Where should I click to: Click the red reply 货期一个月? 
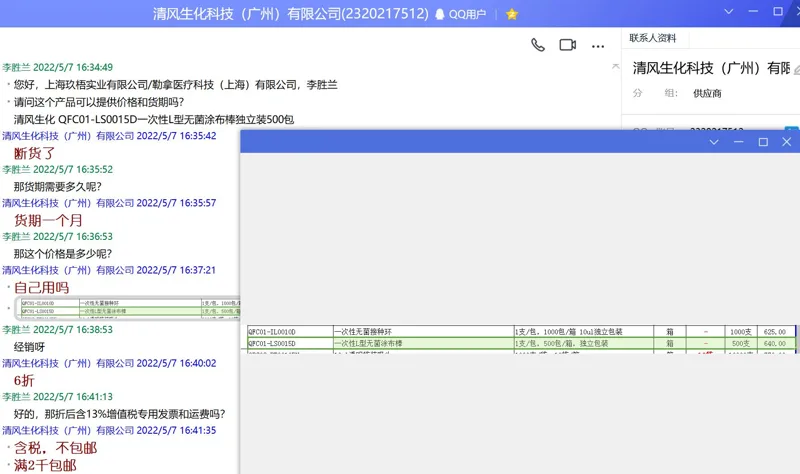[48, 220]
